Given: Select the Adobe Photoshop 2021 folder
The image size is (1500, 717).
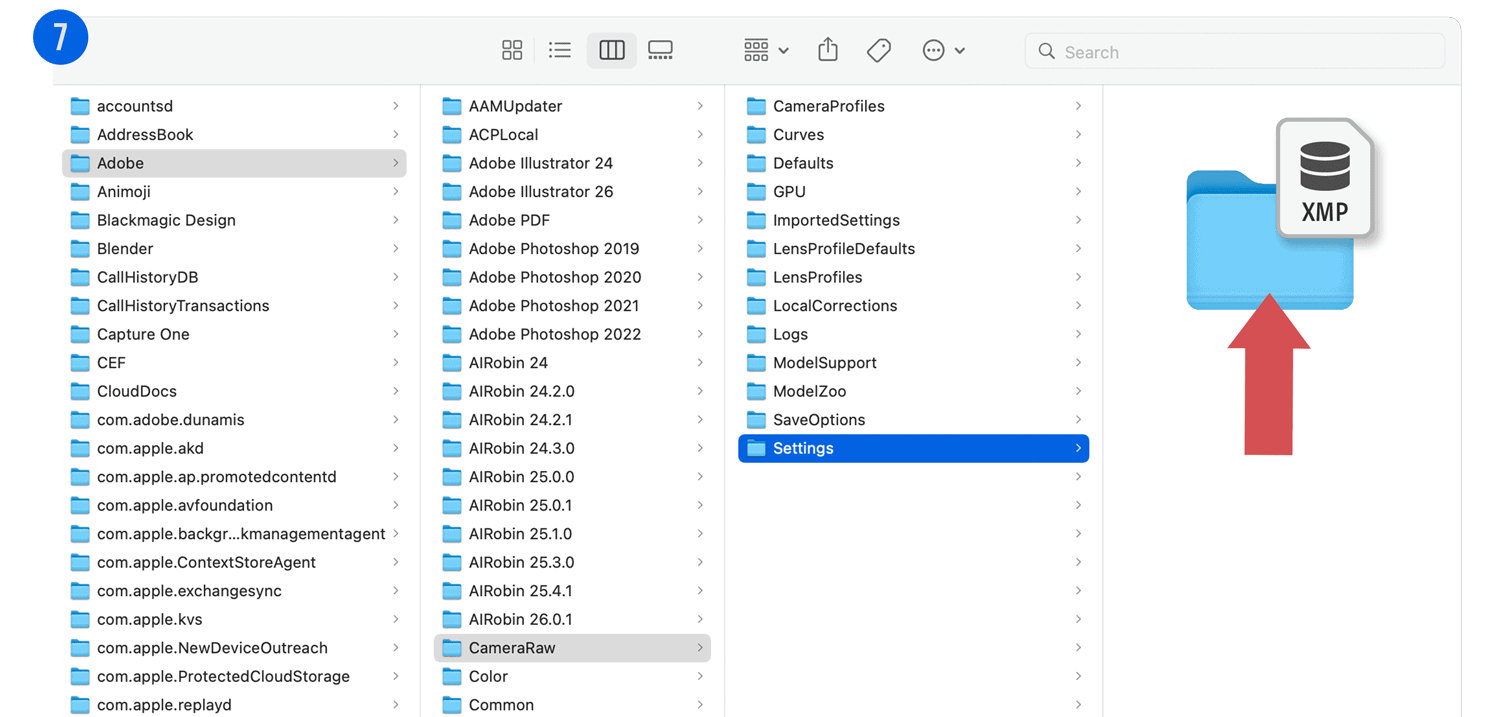Looking at the screenshot, I should (x=572, y=305).
